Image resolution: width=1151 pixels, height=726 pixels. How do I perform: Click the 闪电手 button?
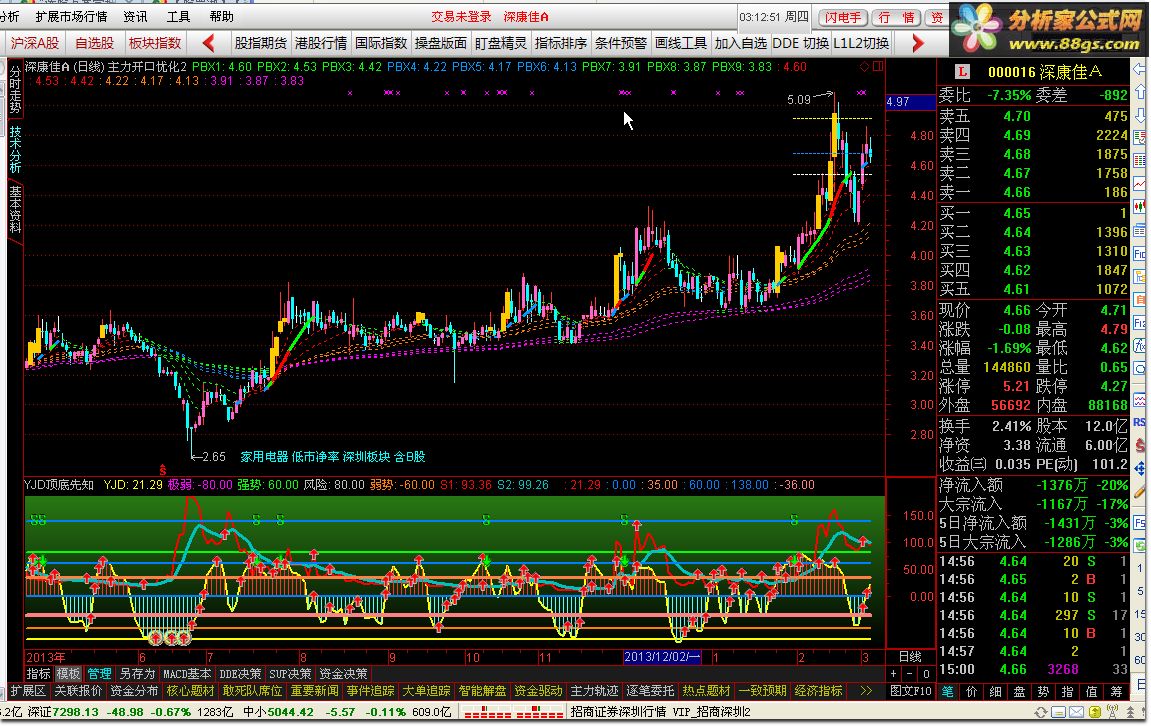point(843,18)
